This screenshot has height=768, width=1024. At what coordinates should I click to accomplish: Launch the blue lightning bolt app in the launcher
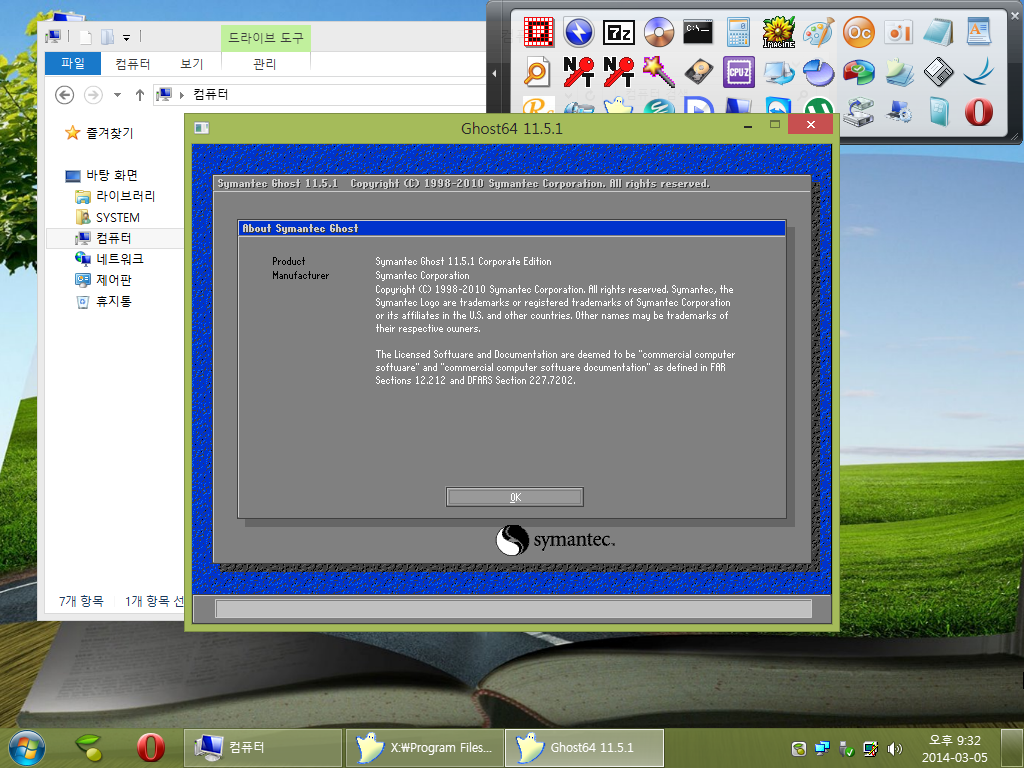point(579,32)
